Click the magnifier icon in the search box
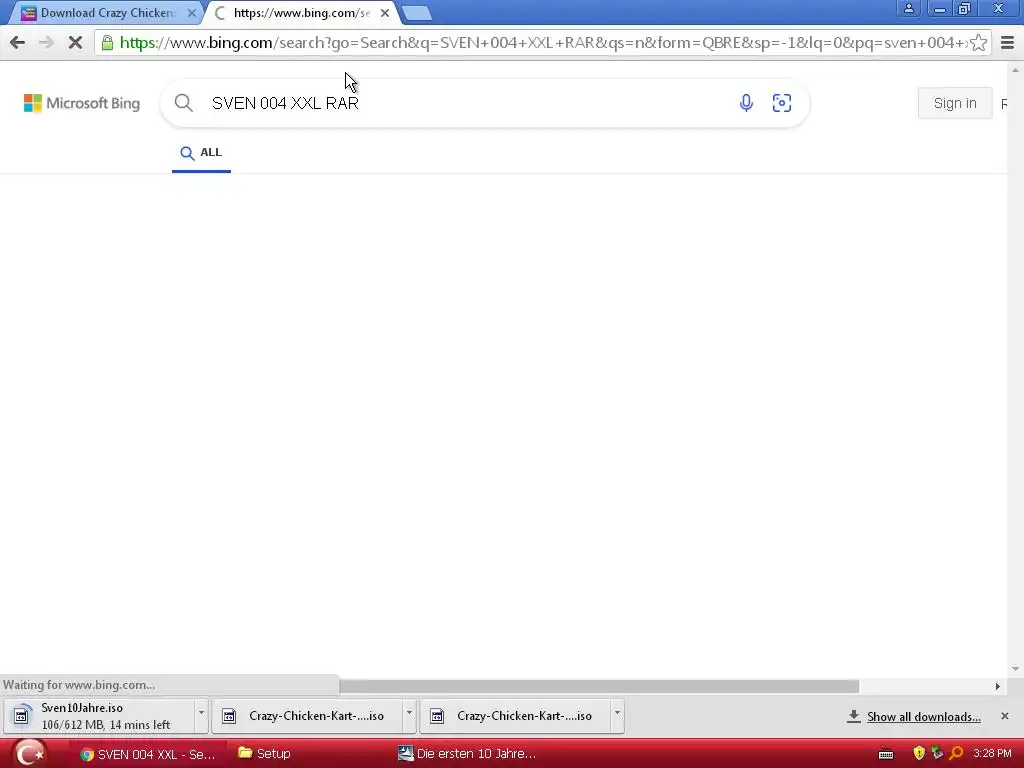 [184, 103]
